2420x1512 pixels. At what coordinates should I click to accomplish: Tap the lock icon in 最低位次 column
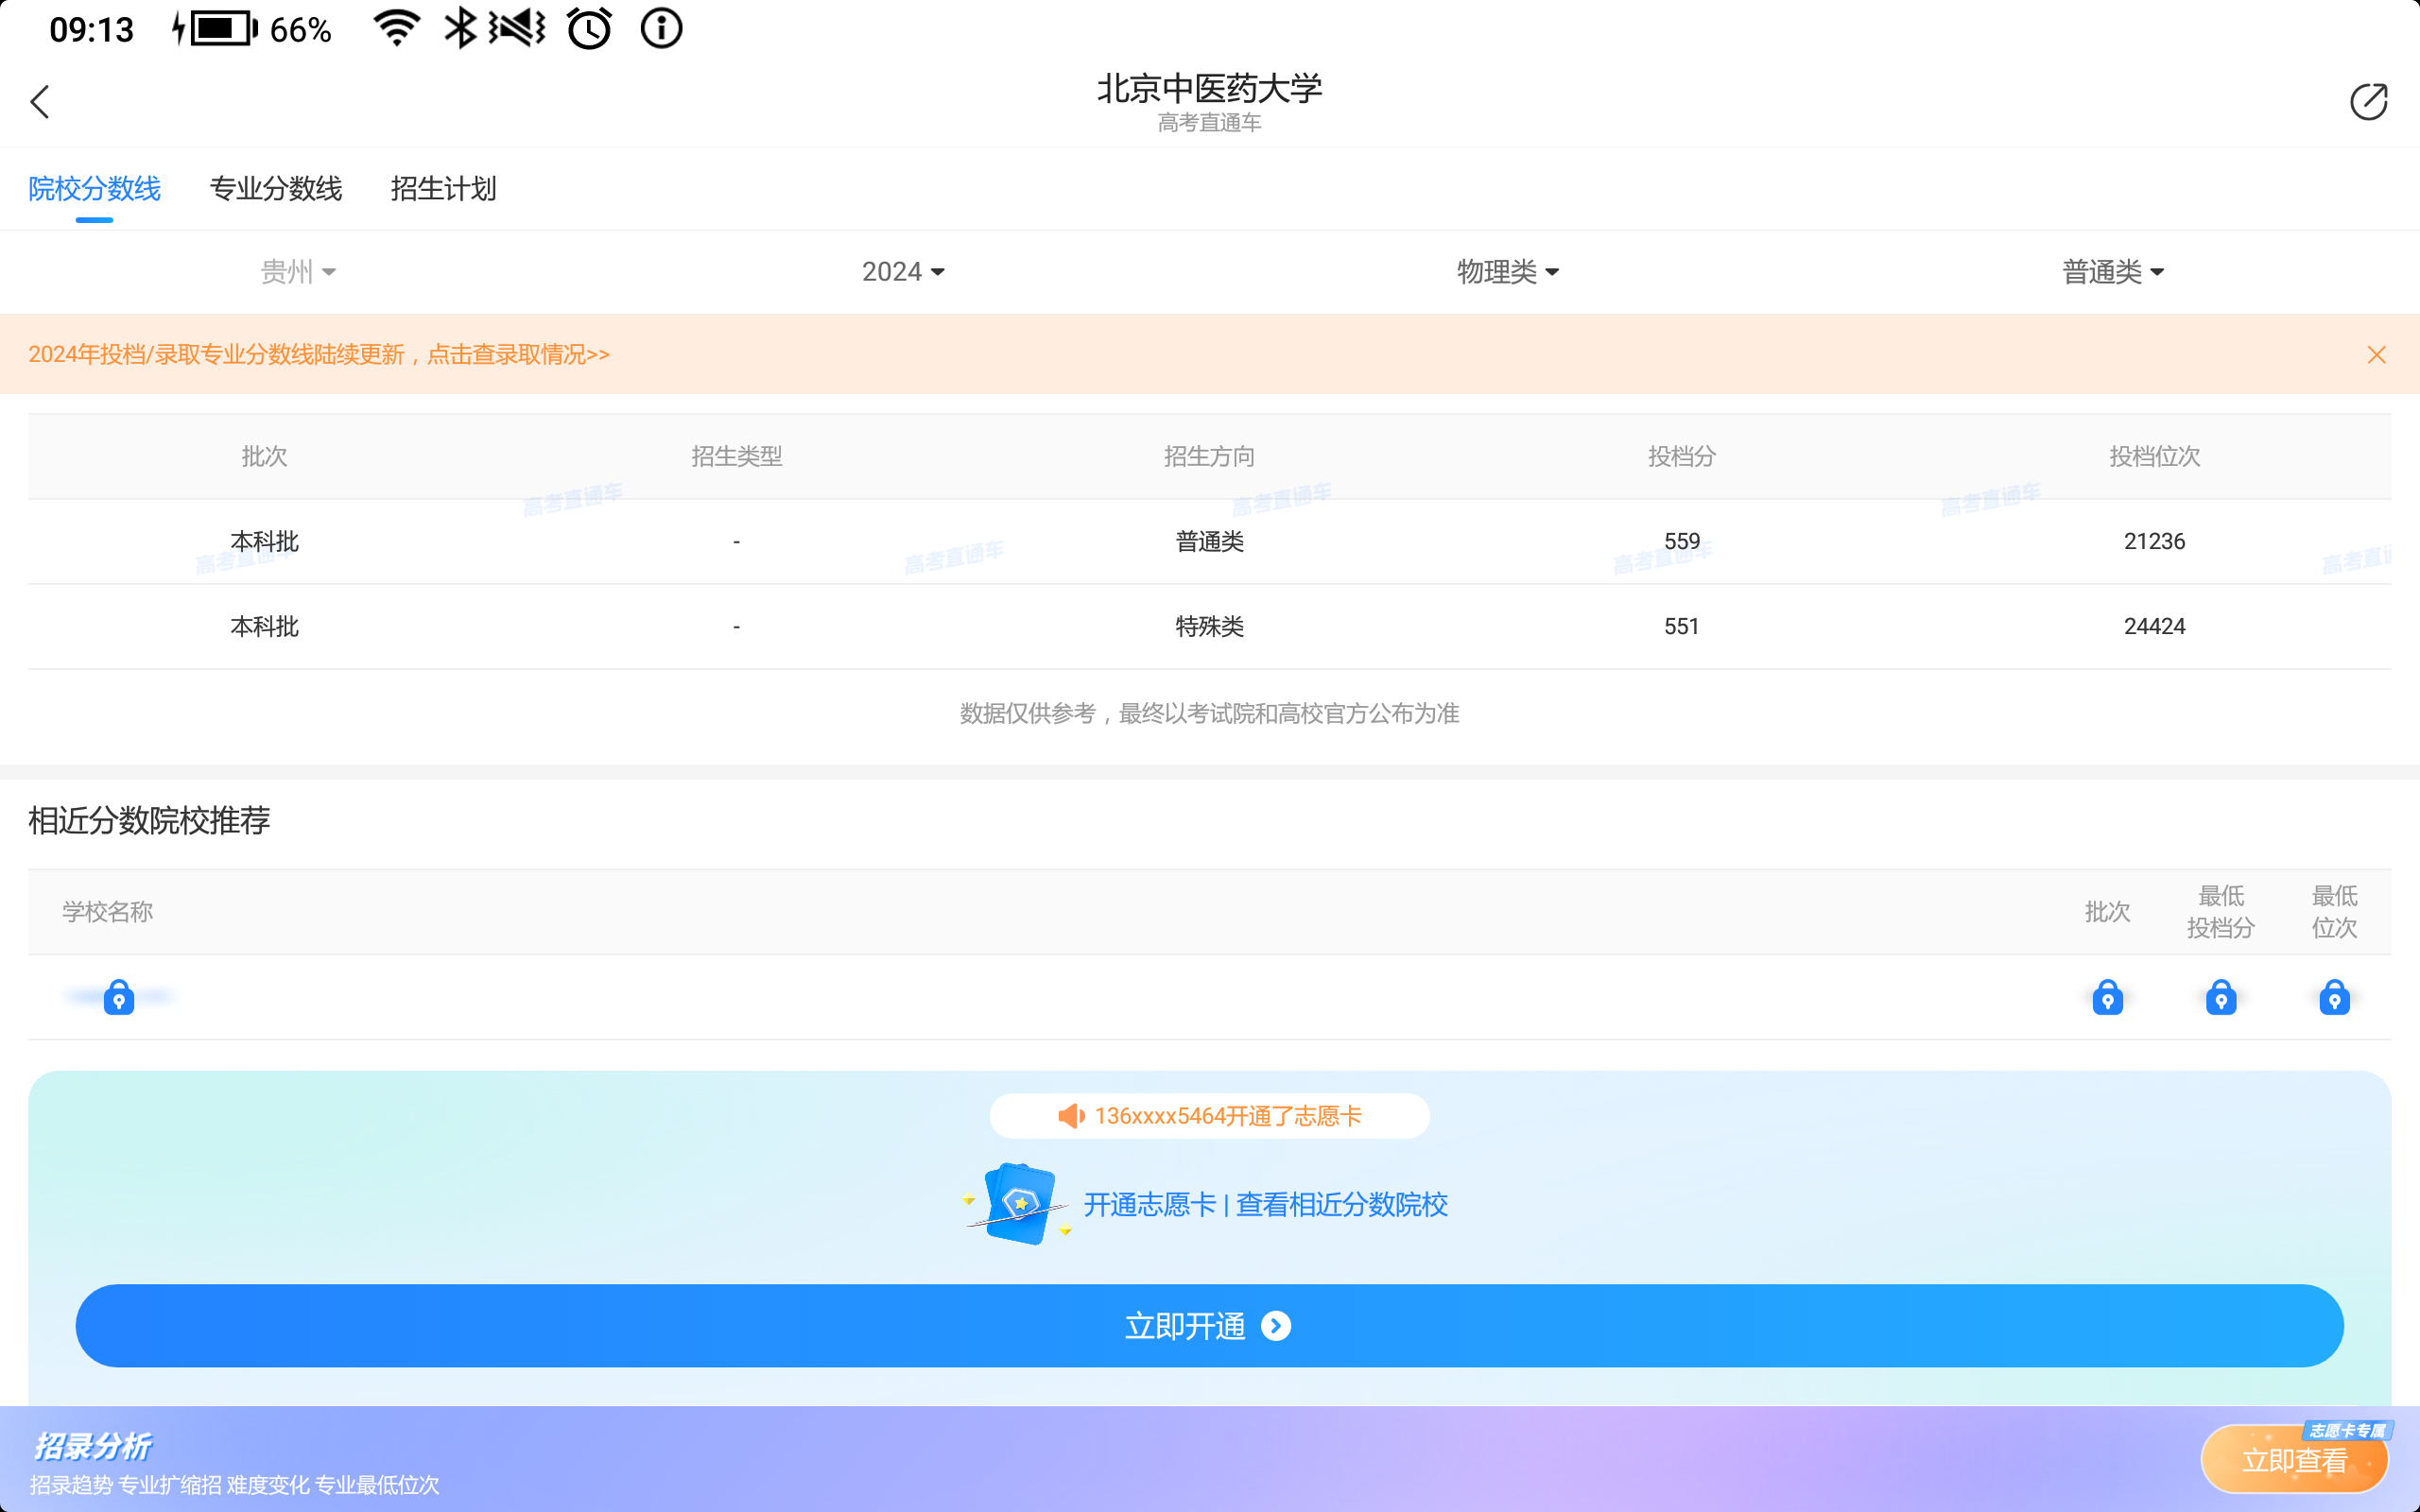pyautogui.click(x=2334, y=997)
